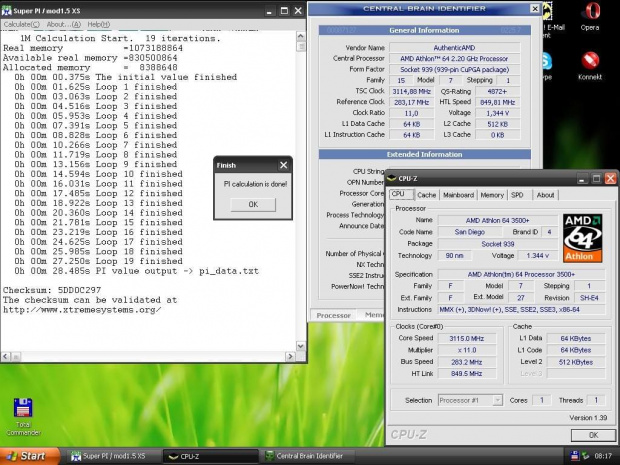Switch to Super PI via the taskbar button
Viewport: 620px width, 465px height.
[x=112, y=456]
